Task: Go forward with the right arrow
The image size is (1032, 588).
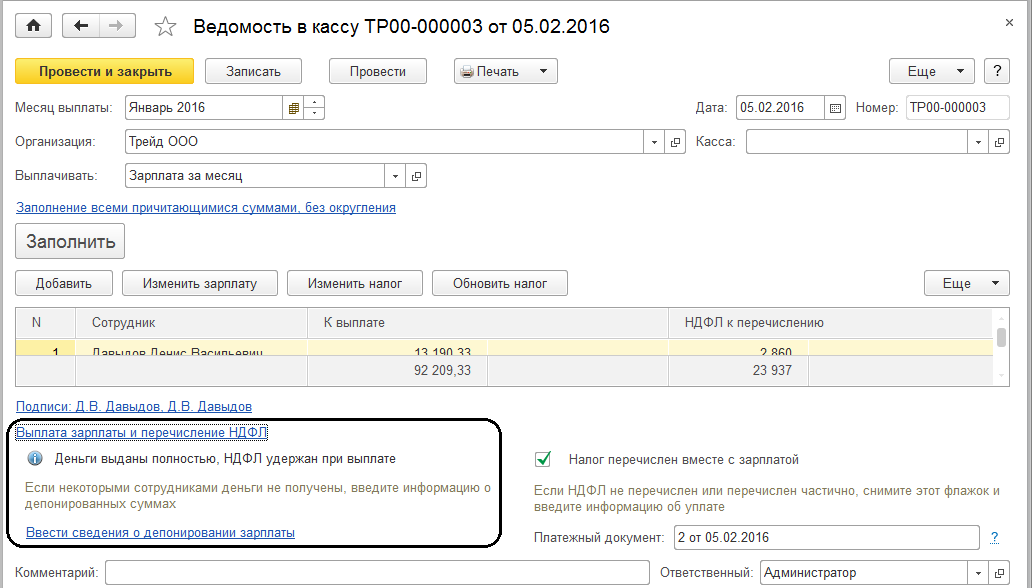Action: 116,26
